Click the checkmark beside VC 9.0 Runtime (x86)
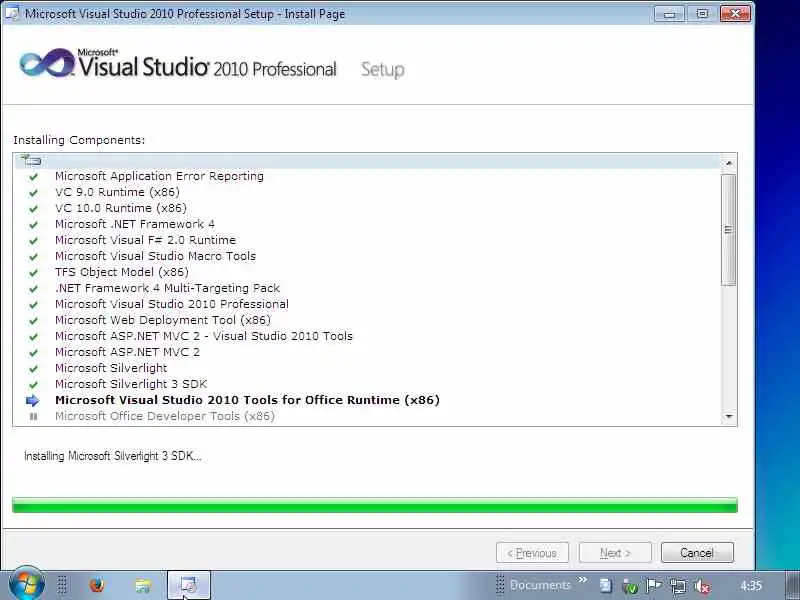Viewport: 800px width, 600px height. [33, 193]
